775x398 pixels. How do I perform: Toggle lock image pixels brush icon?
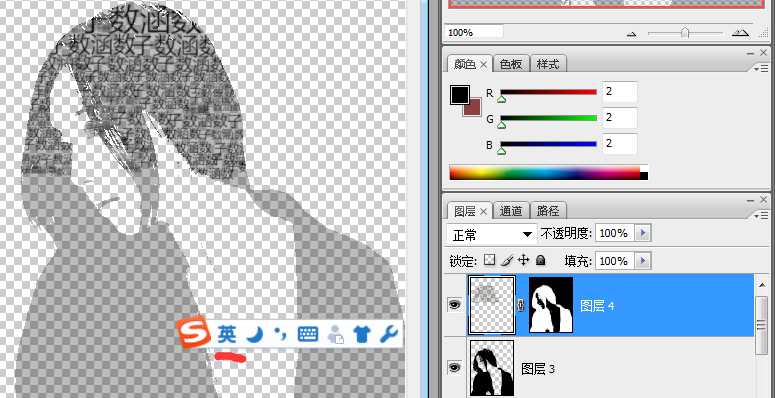[x=507, y=260]
